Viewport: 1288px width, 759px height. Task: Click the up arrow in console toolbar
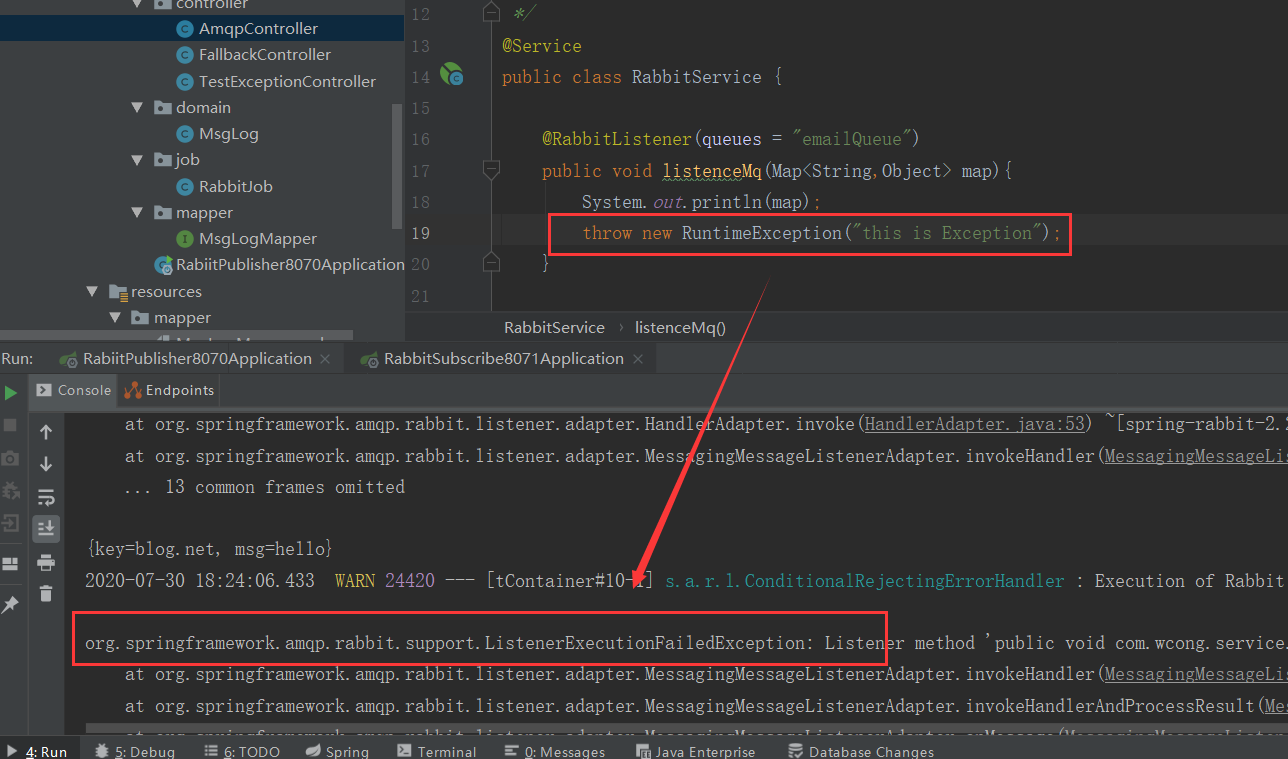click(x=46, y=432)
